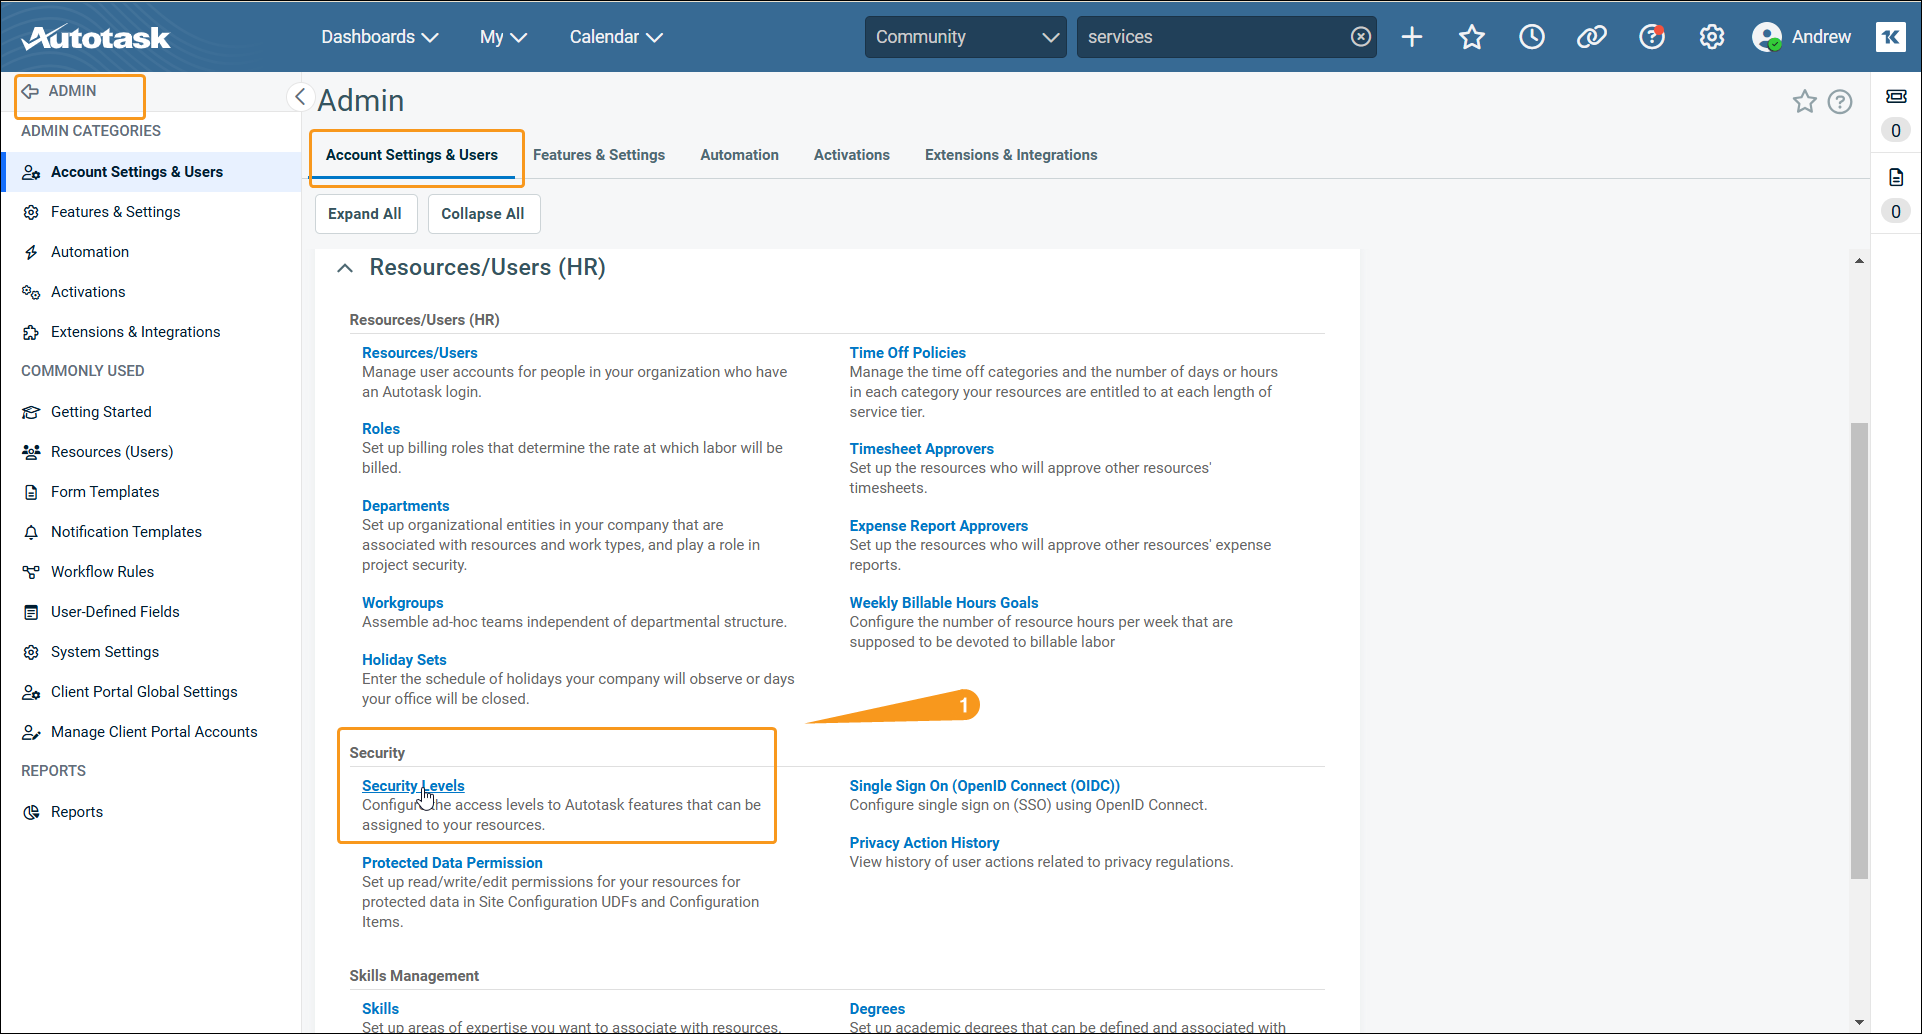
Task: Switch to the Features & Settings tab
Action: coord(598,155)
